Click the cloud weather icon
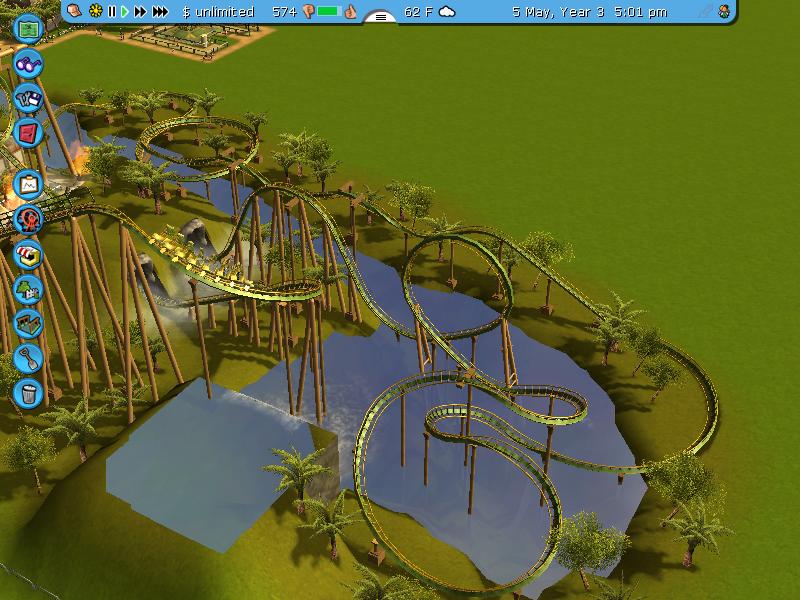Screen dimensions: 800x600 [447, 11]
